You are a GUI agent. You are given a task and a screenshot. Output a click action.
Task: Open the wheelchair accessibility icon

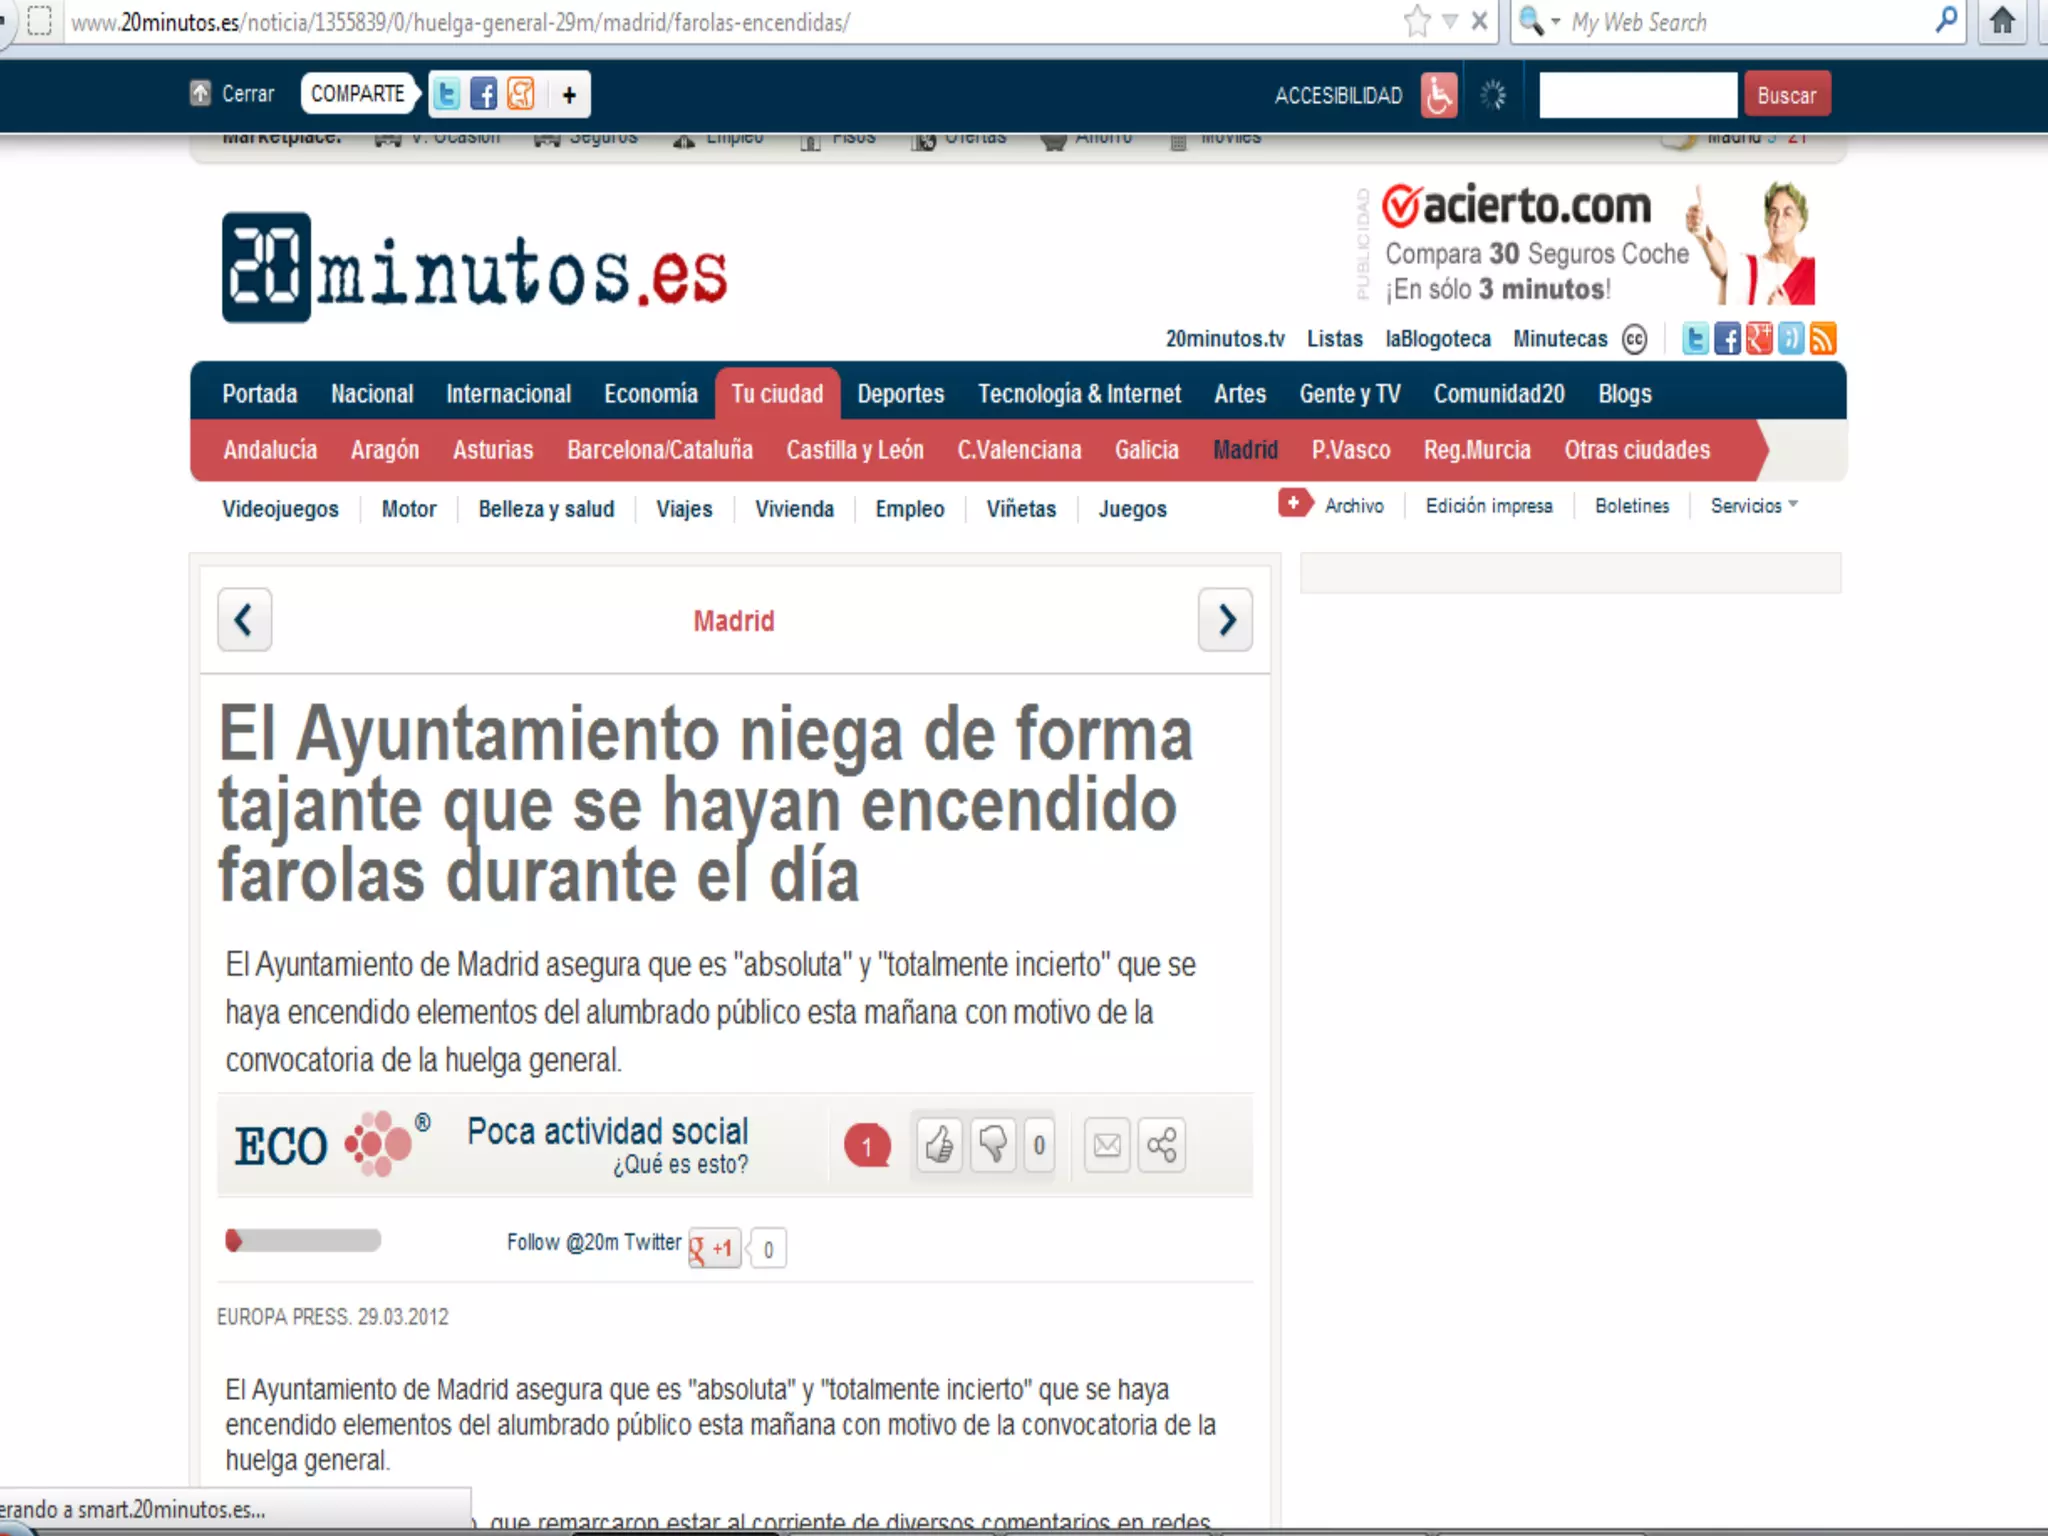coord(1438,95)
